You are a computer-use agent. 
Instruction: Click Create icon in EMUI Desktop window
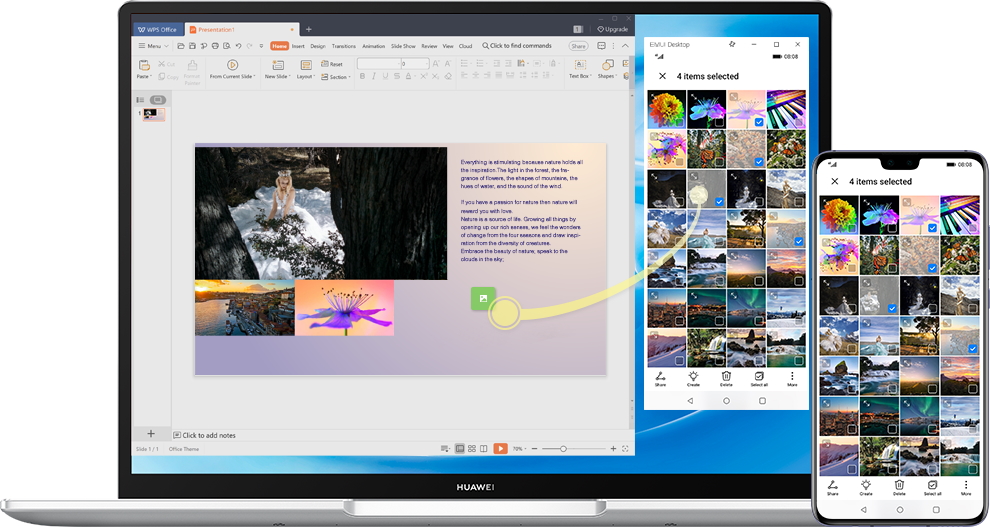[x=693, y=377]
